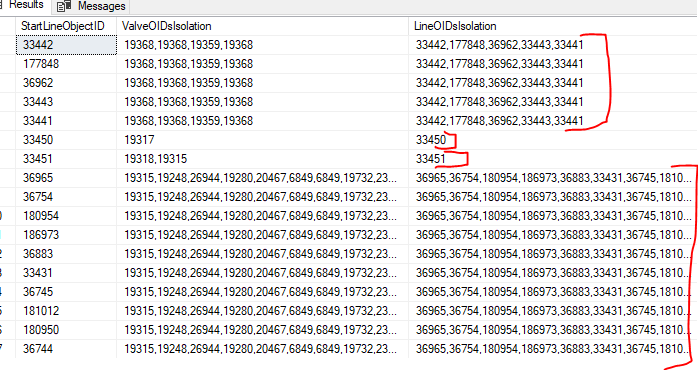The image size is (698, 370).
Task: Switch to the Messages tab
Action: pos(92,6)
